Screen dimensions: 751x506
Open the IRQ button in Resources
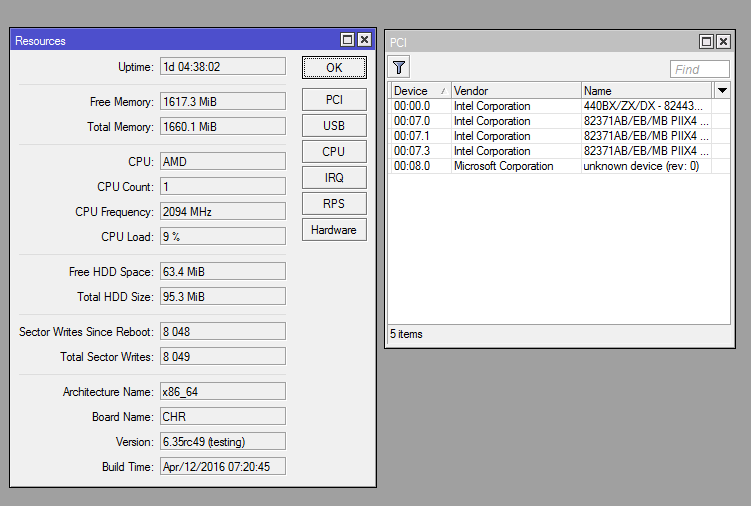[x=334, y=178]
